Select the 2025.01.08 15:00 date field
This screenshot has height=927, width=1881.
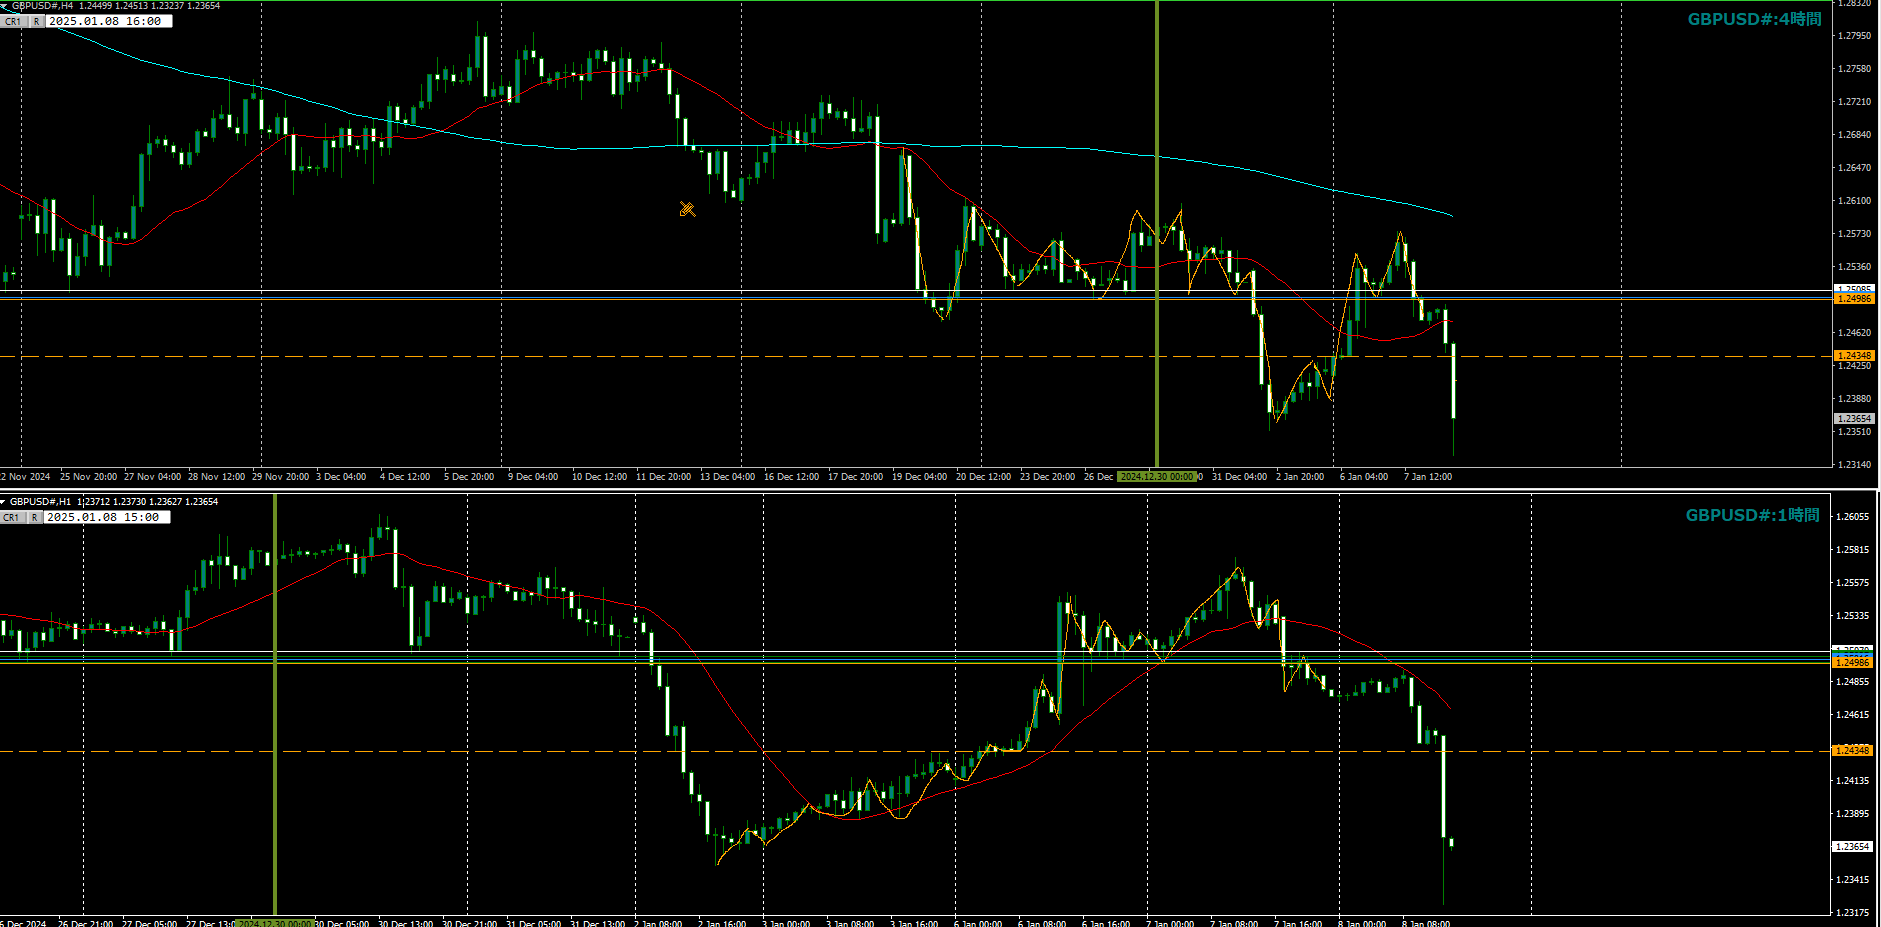(106, 517)
